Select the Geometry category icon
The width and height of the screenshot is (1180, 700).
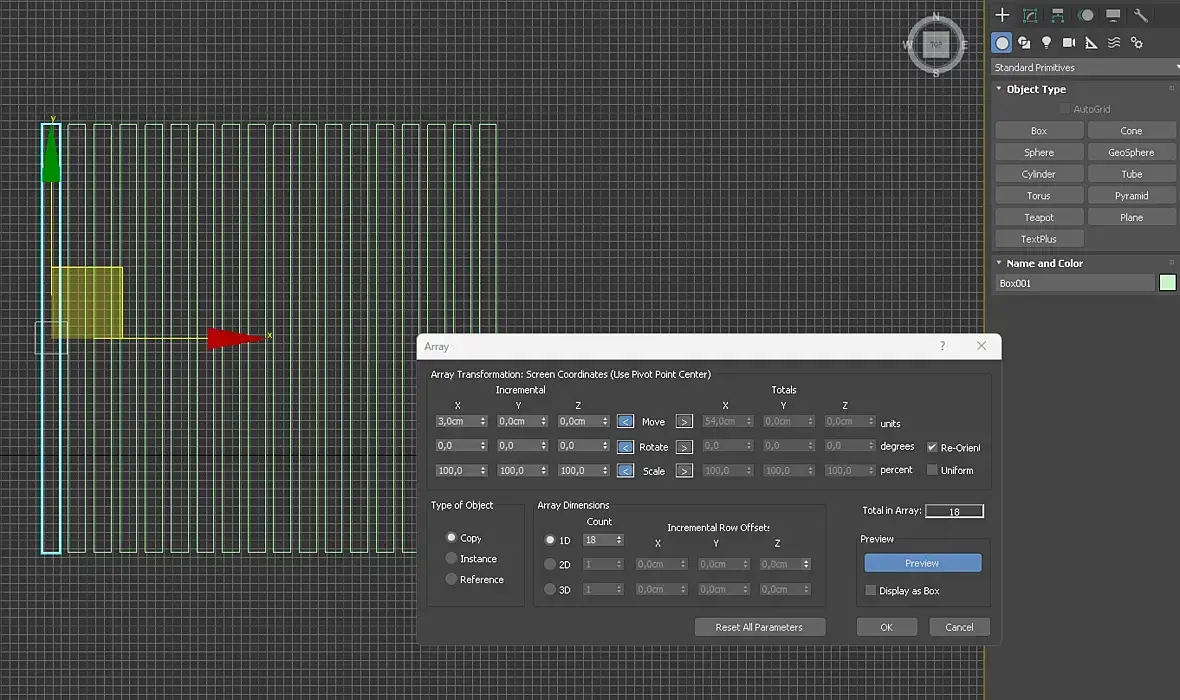click(x=1002, y=43)
